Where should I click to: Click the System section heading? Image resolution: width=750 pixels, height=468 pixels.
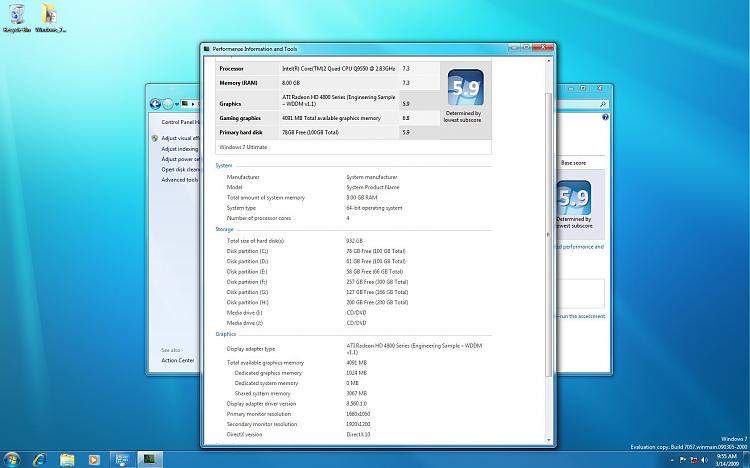click(x=224, y=166)
